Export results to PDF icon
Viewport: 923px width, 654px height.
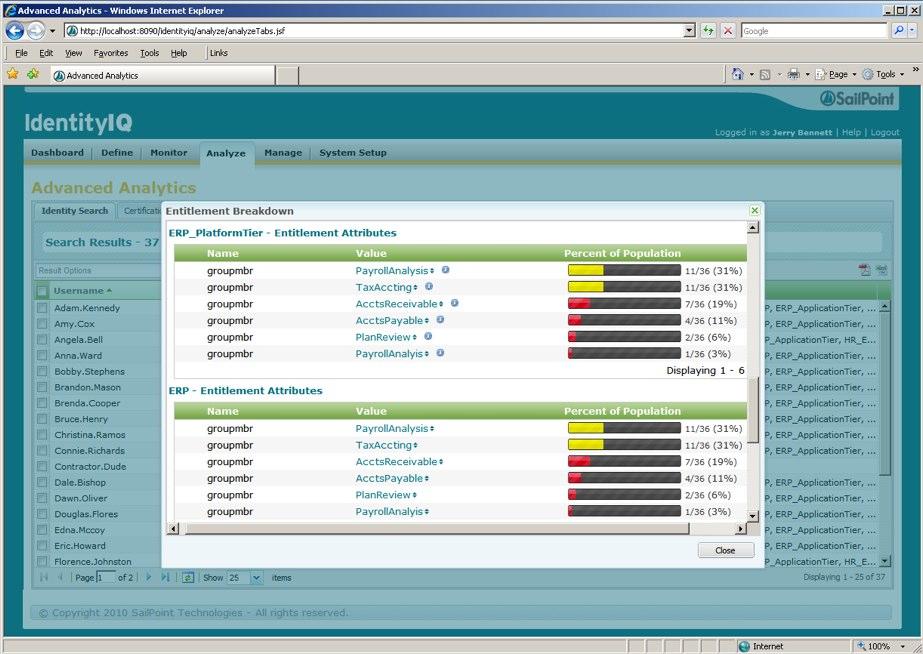coord(864,270)
